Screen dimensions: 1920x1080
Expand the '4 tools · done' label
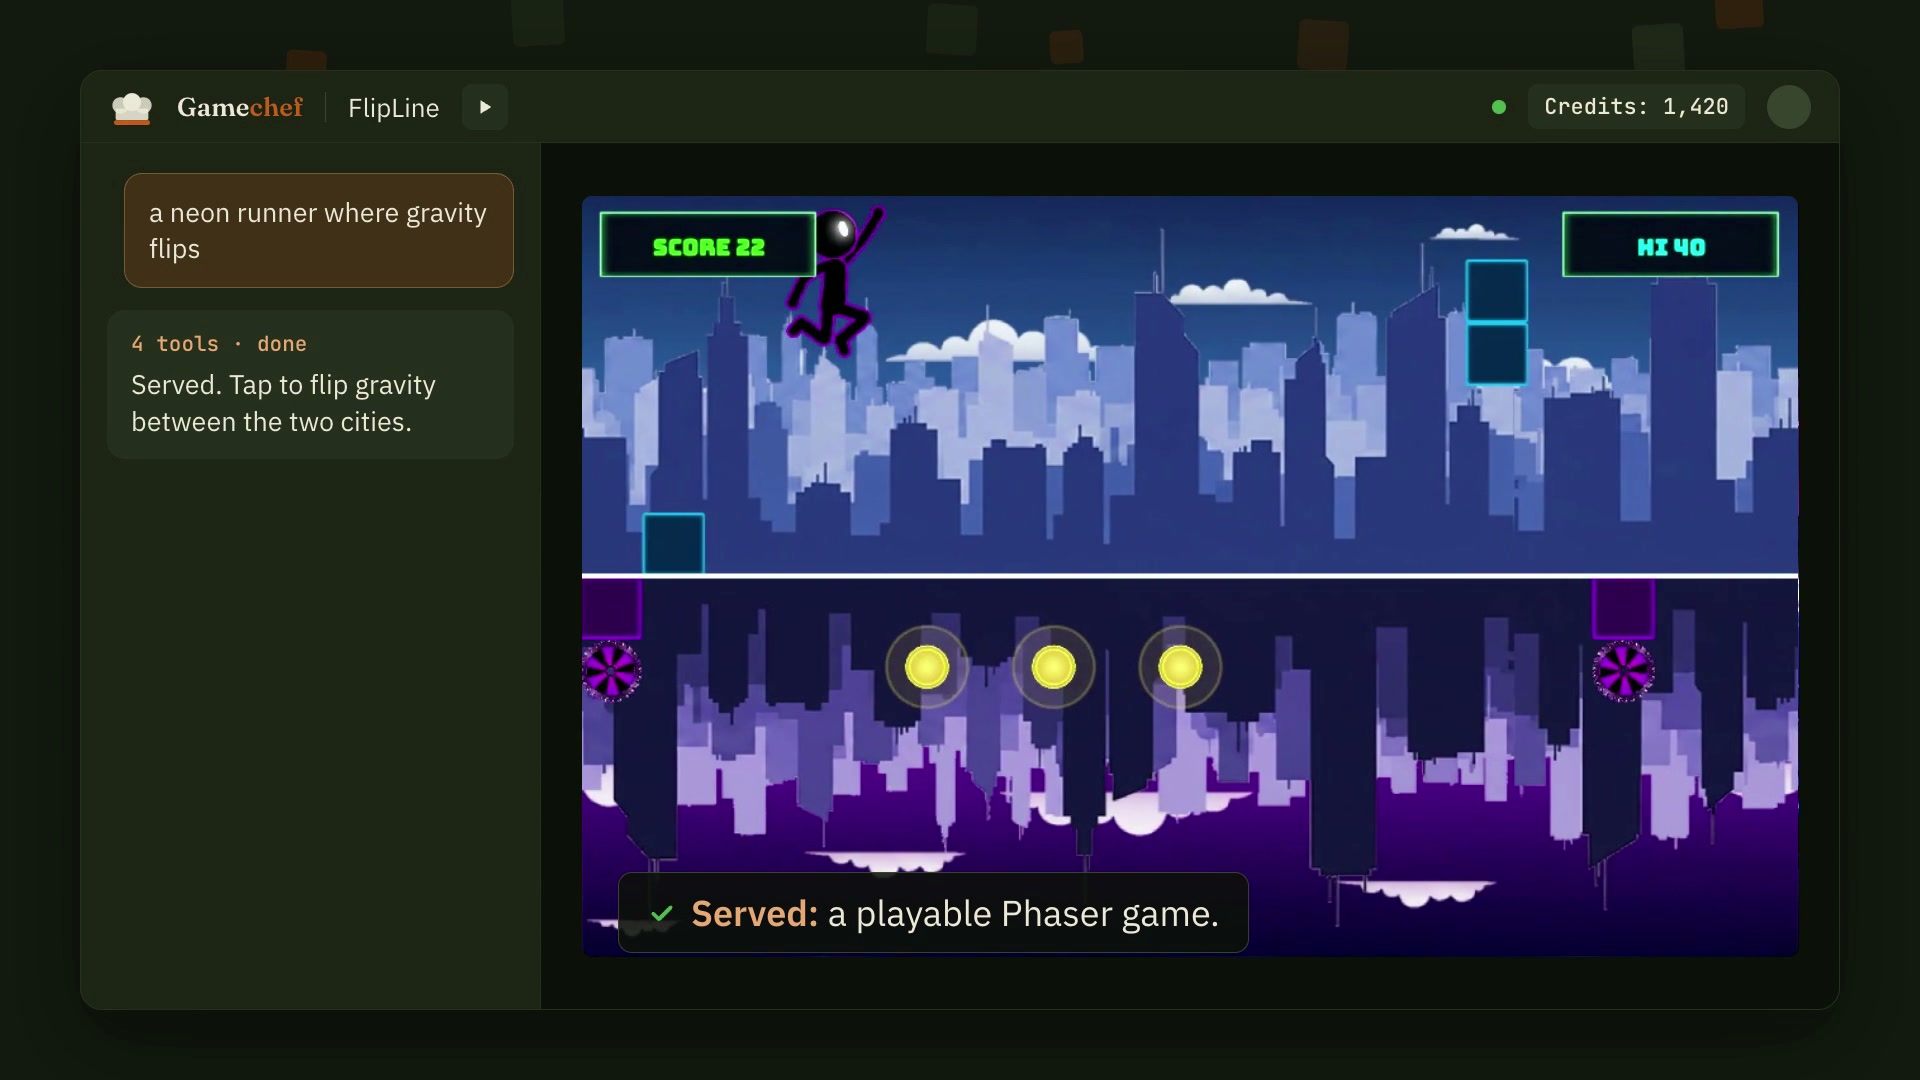[x=219, y=344]
